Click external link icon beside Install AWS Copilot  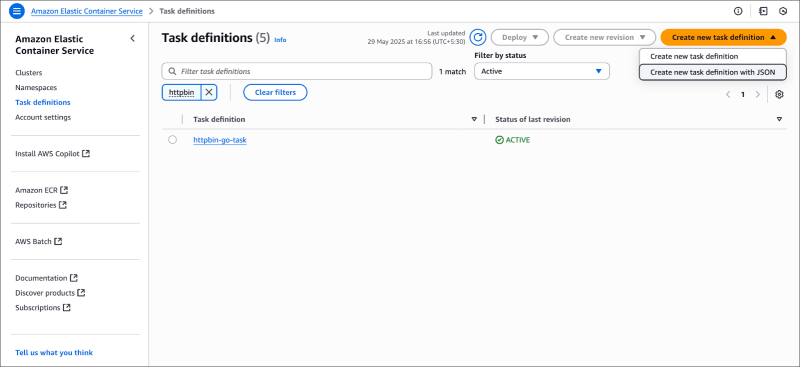click(x=86, y=153)
